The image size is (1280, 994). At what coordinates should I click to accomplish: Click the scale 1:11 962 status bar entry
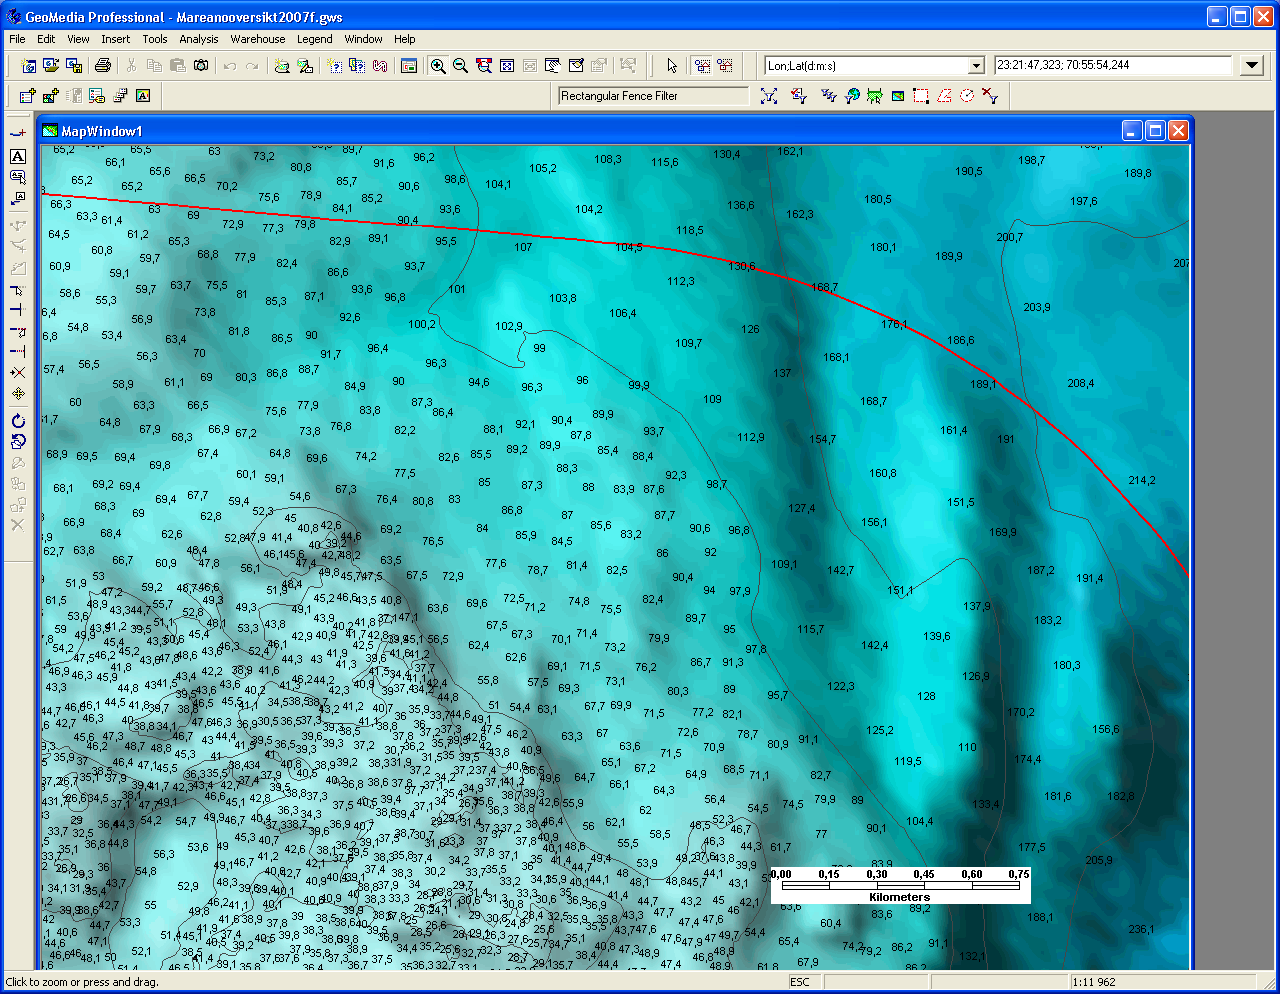1093,982
